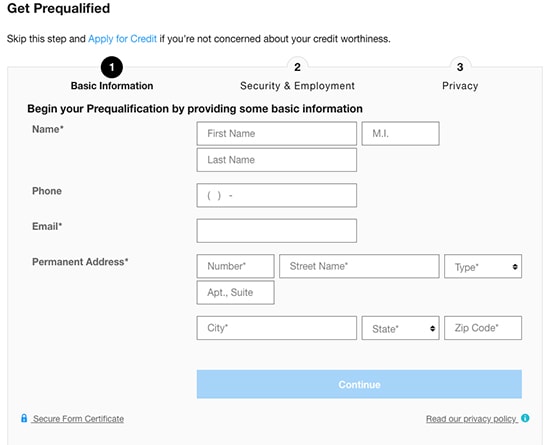Select step 3 circle above Privacy
Screen dimensions: 550x445
coord(460,67)
